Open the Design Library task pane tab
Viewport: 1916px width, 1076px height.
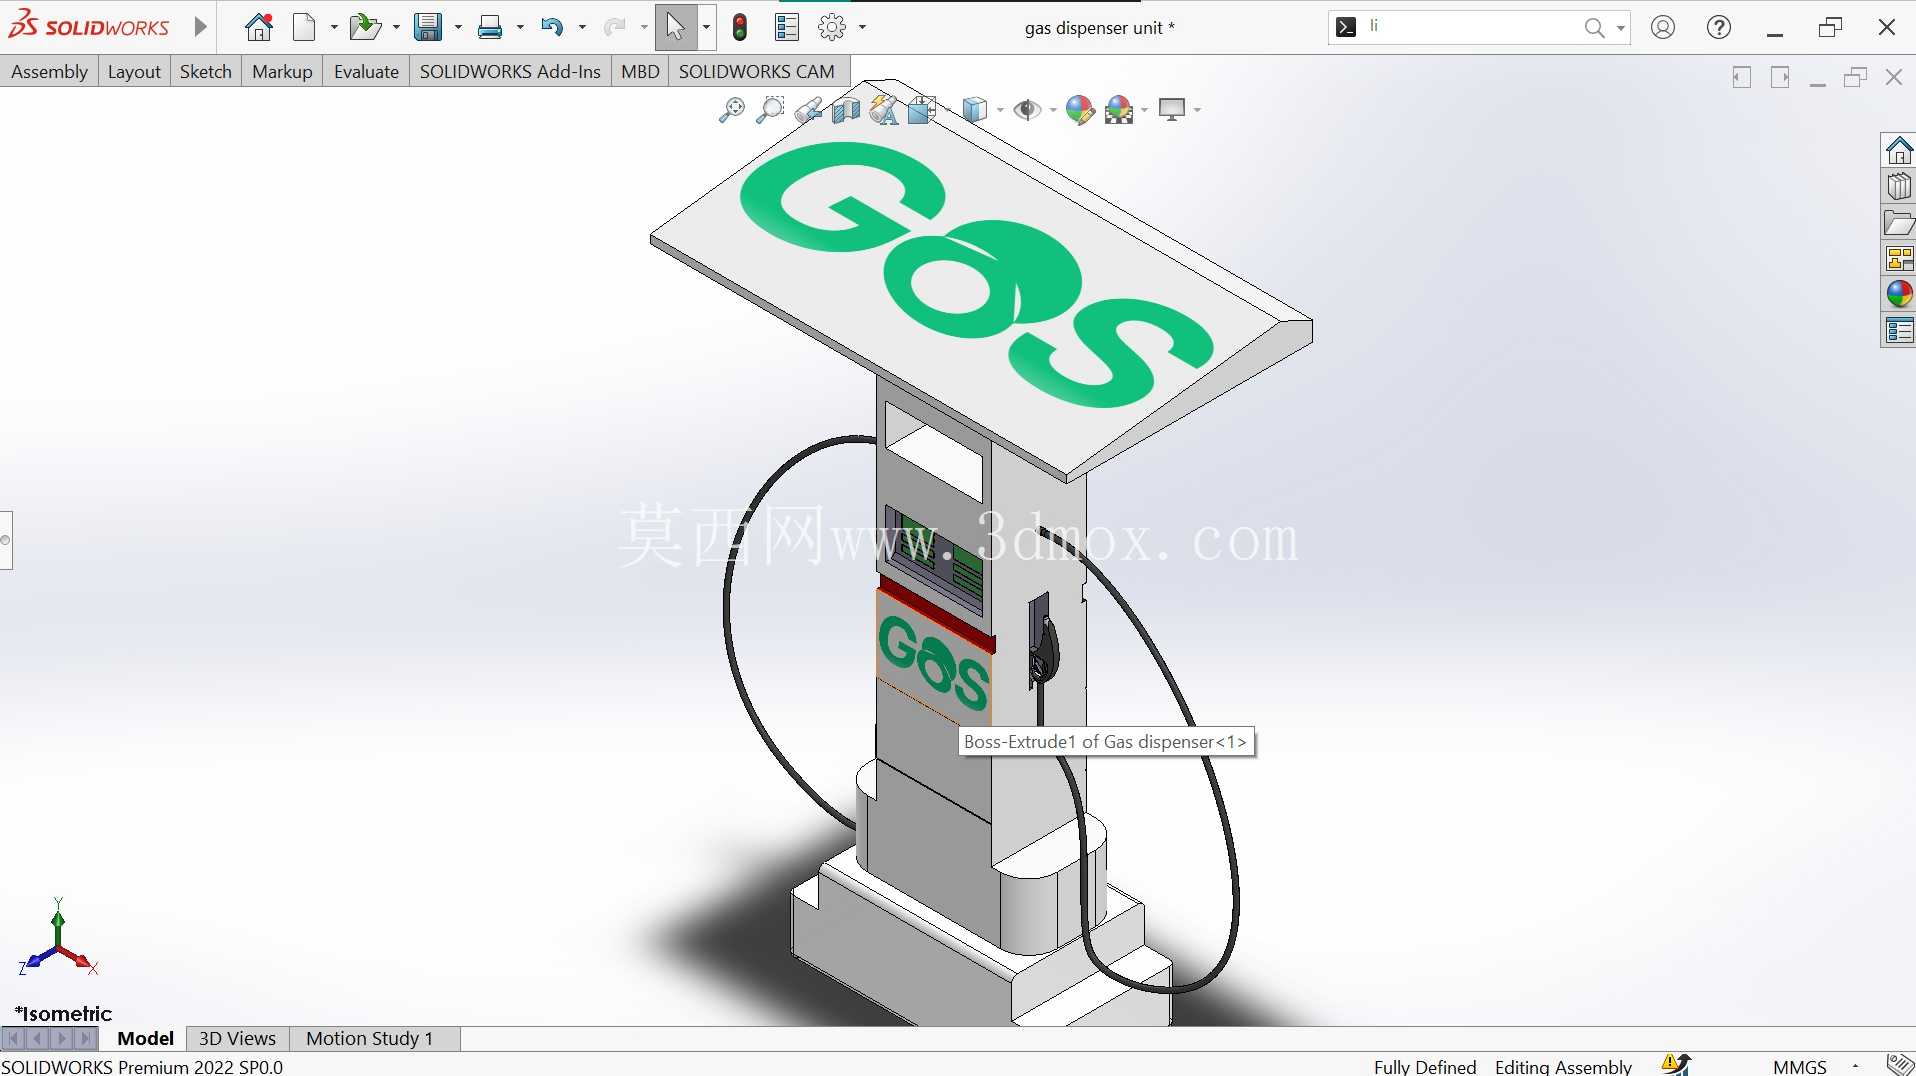[1899, 187]
